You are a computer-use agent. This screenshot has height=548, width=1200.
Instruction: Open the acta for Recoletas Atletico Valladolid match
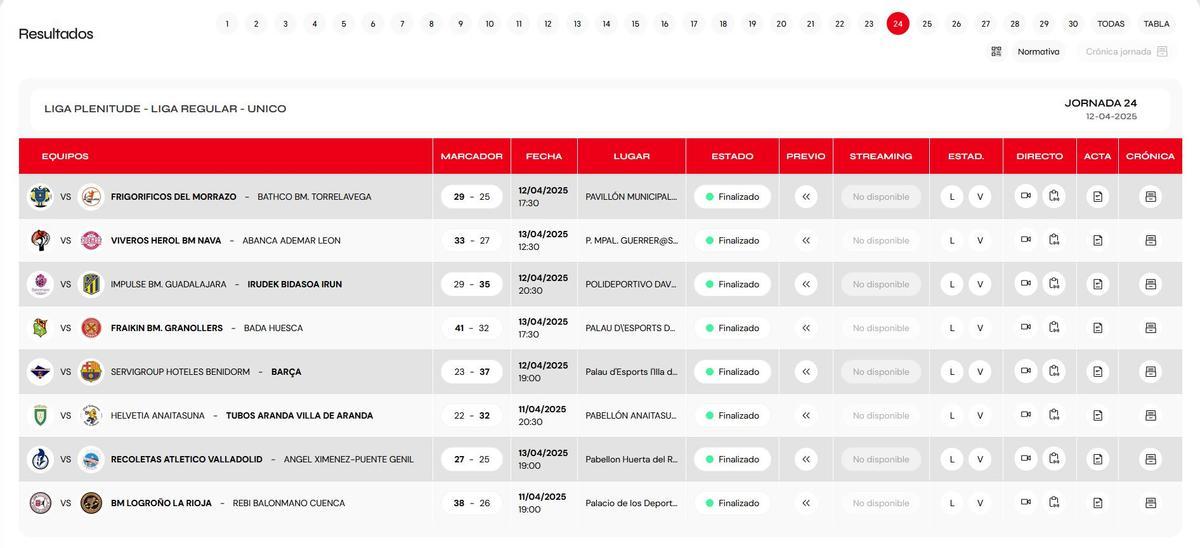pos(1098,459)
